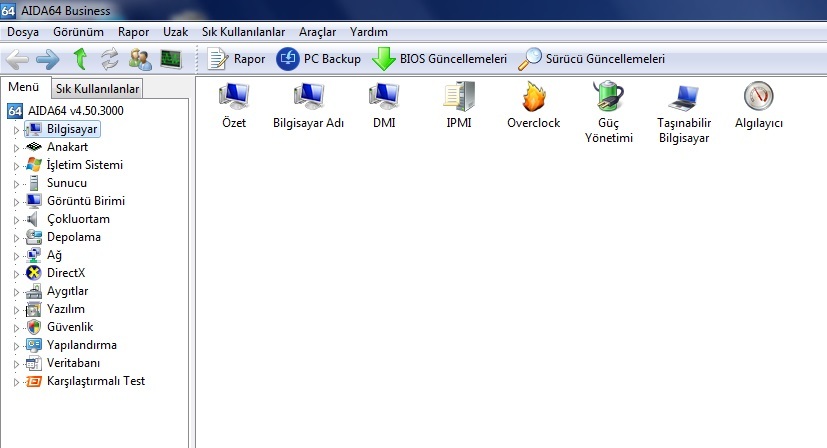Go up one level with green arrow
This screenshot has height=448, width=827.
tap(80, 59)
